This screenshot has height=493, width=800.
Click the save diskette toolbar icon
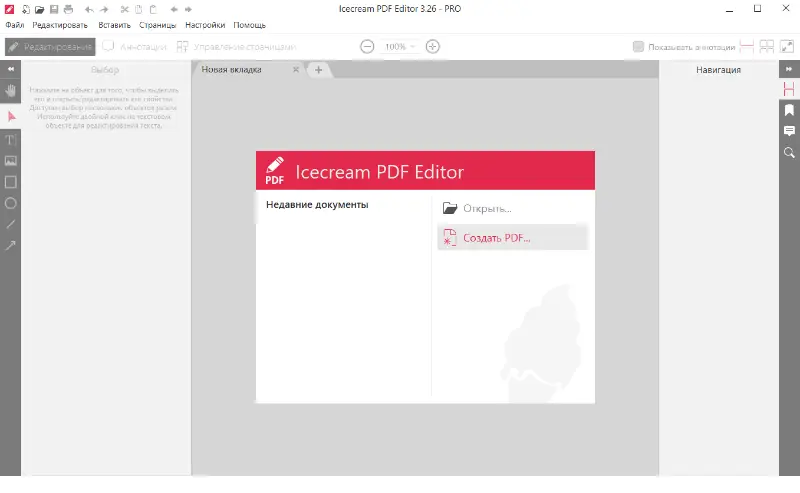54,9
